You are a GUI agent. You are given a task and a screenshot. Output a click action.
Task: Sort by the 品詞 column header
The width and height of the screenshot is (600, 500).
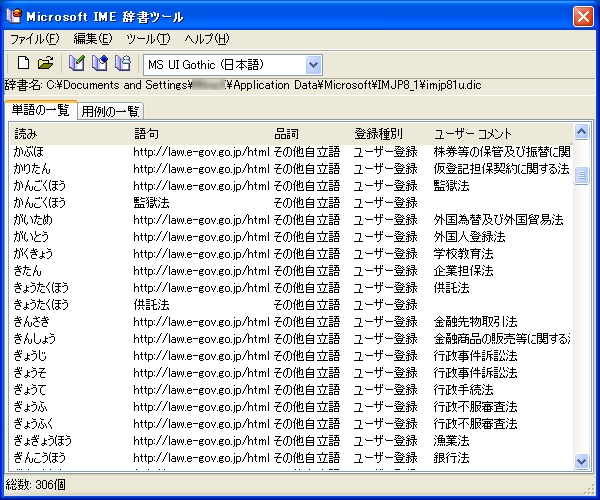[286, 134]
